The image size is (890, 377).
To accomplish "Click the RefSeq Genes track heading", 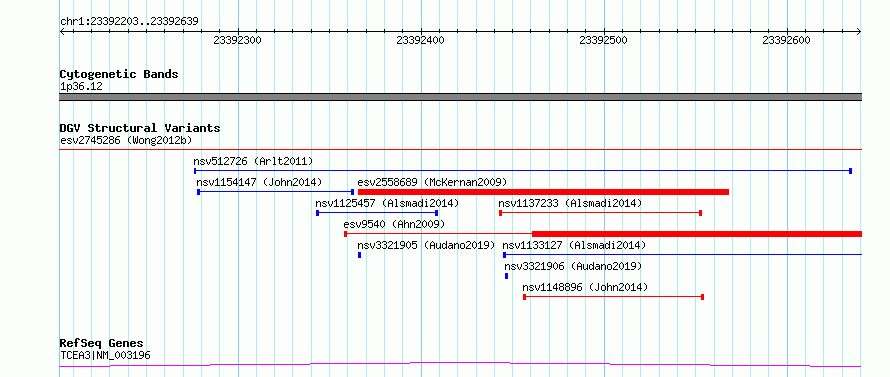I will (x=102, y=344).
